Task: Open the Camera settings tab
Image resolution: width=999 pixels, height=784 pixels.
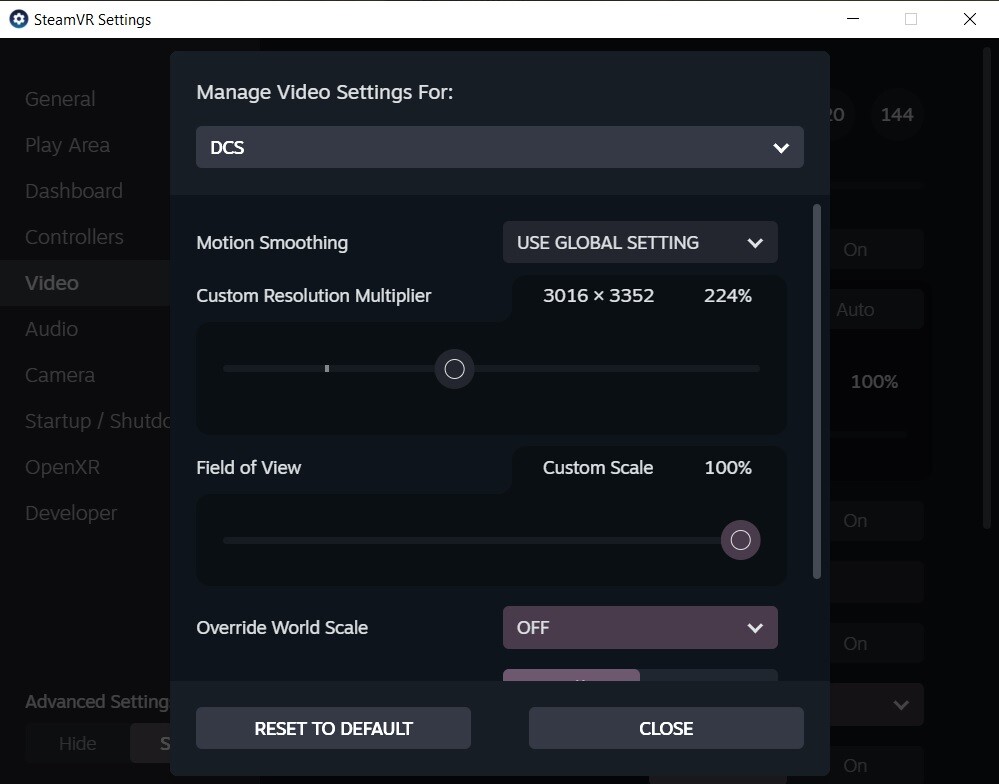Action: click(60, 374)
